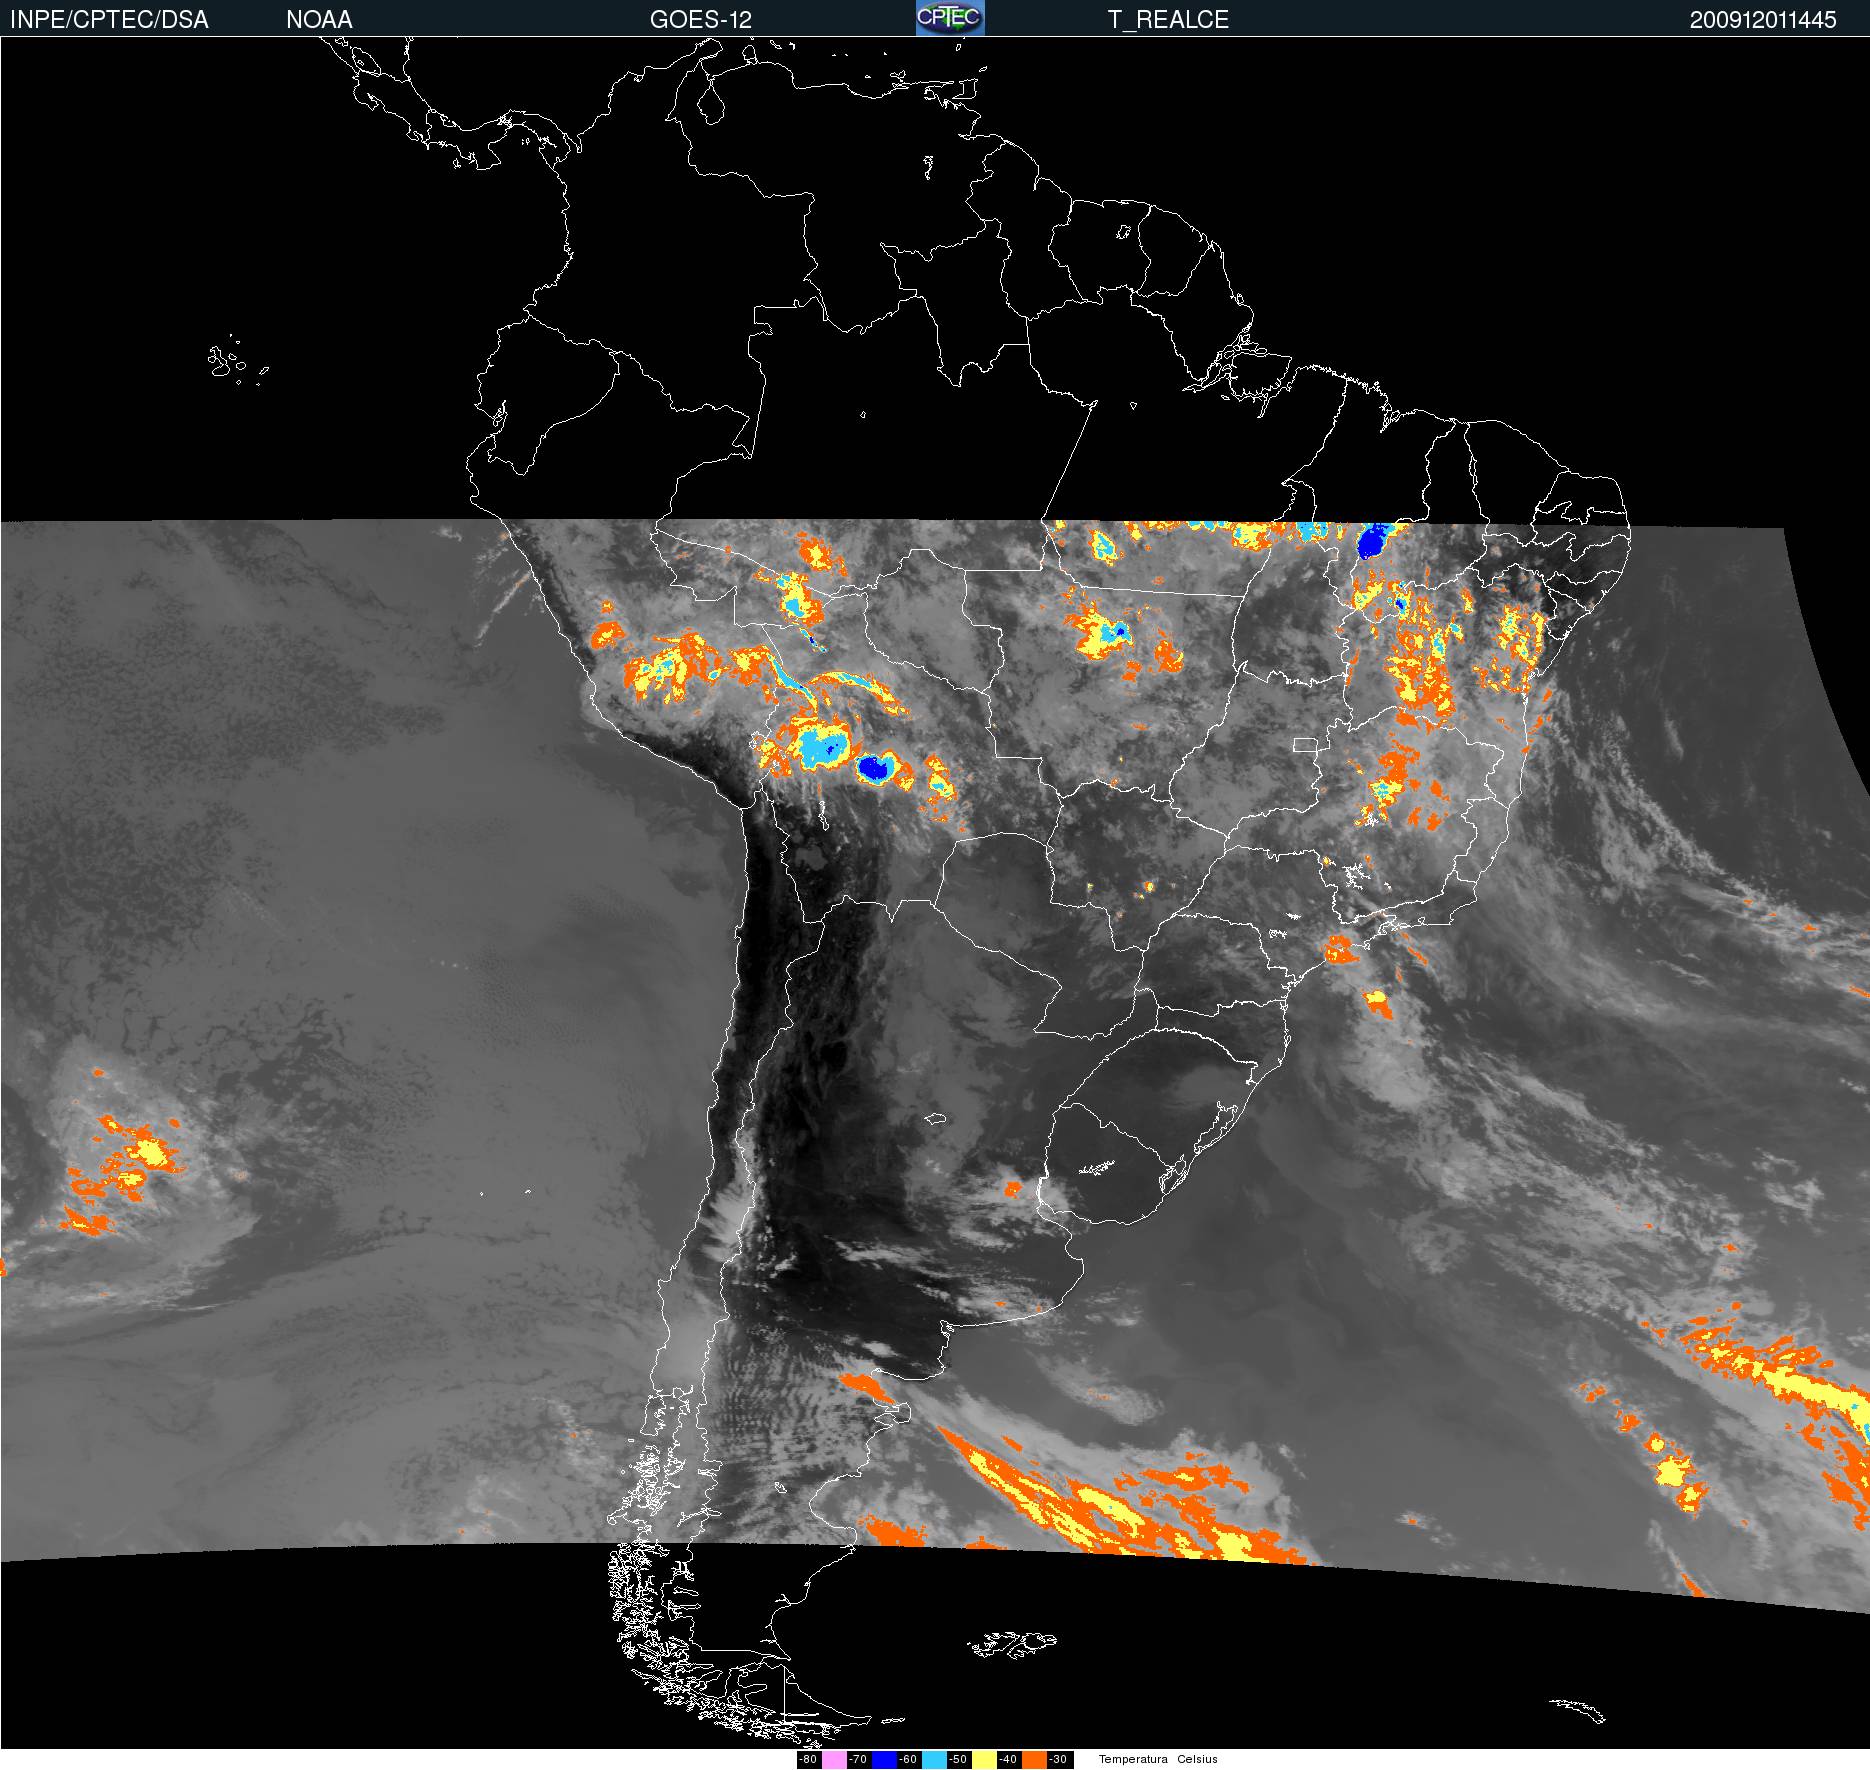
Task: Click the 200912011445 timestamp
Action: pos(1763,19)
